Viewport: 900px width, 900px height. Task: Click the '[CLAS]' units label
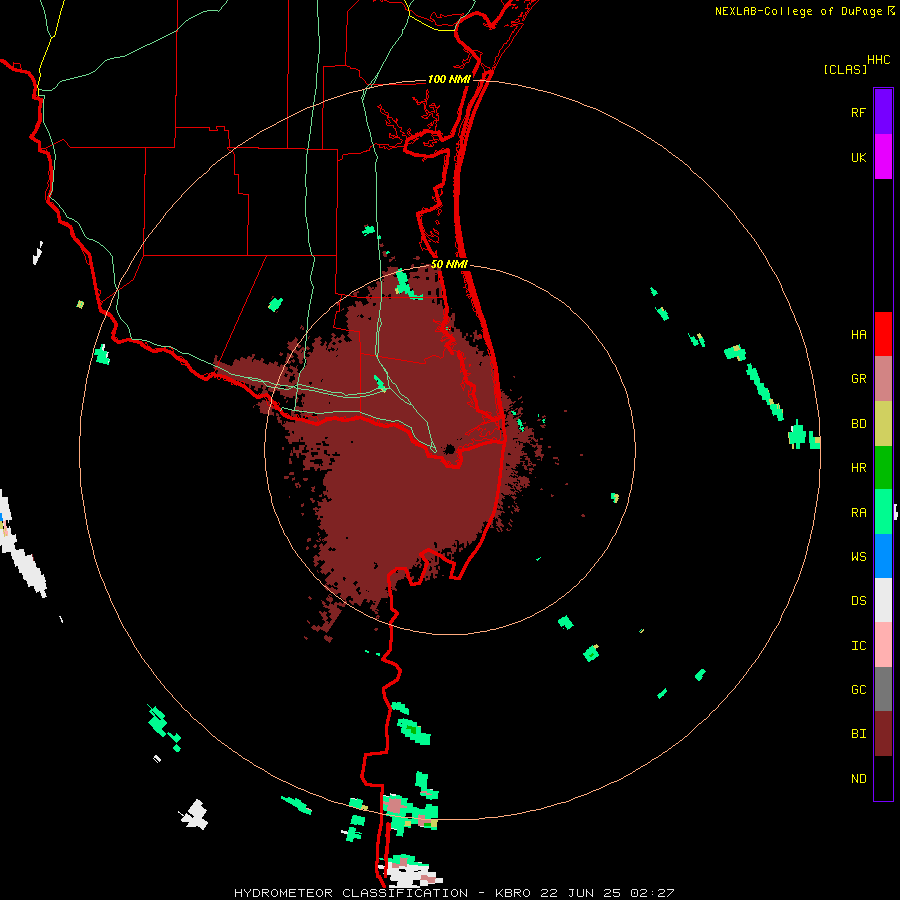[845, 69]
